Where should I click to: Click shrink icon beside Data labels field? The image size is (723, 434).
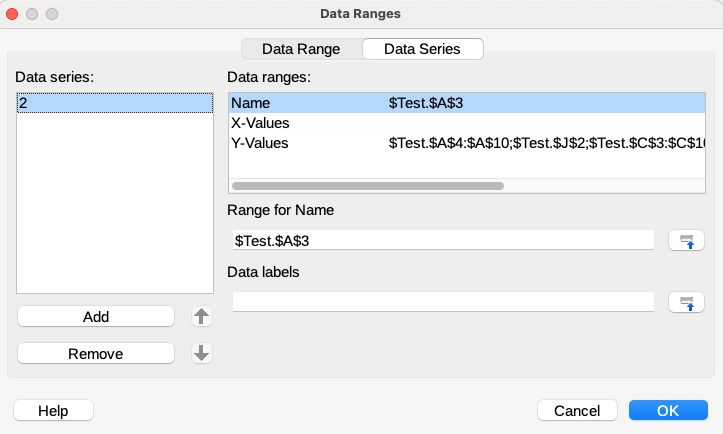686,302
